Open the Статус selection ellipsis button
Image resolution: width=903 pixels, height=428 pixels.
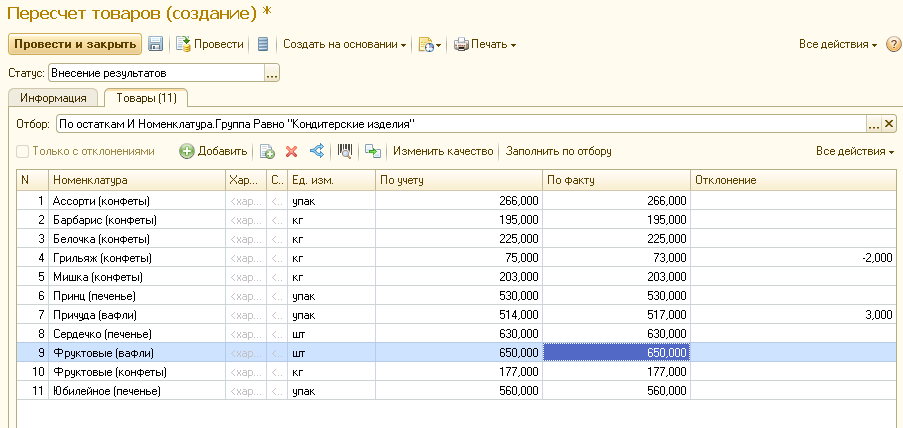coord(272,73)
